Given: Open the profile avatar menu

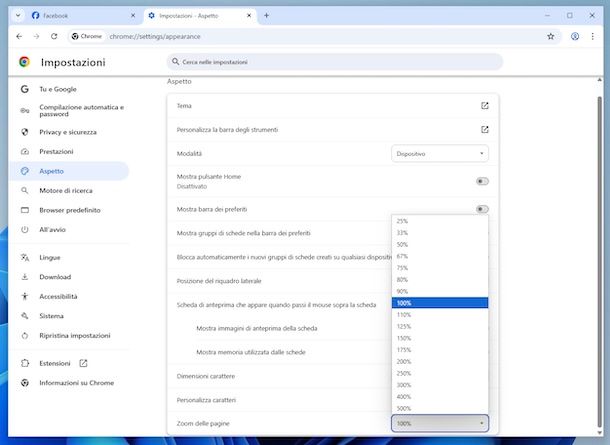Looking at the screenshot, I should (x=575, y=36).
